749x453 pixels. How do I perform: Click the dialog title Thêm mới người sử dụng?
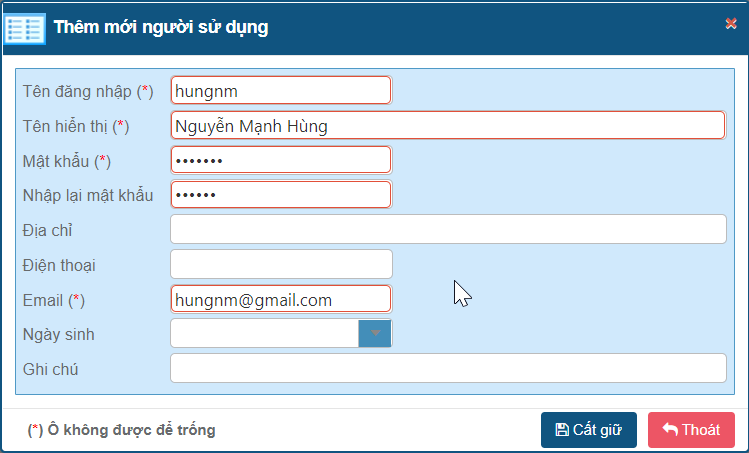(161, 28)
